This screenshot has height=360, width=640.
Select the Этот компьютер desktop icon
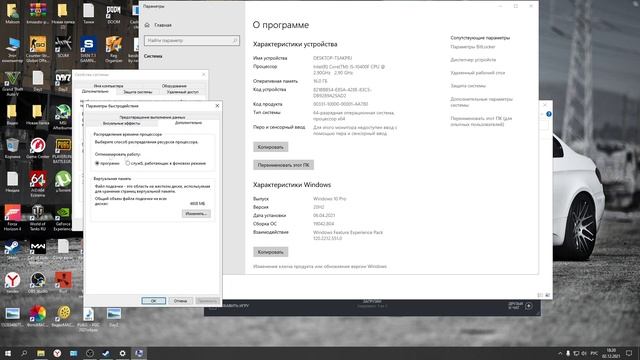[x=12, y=50]
